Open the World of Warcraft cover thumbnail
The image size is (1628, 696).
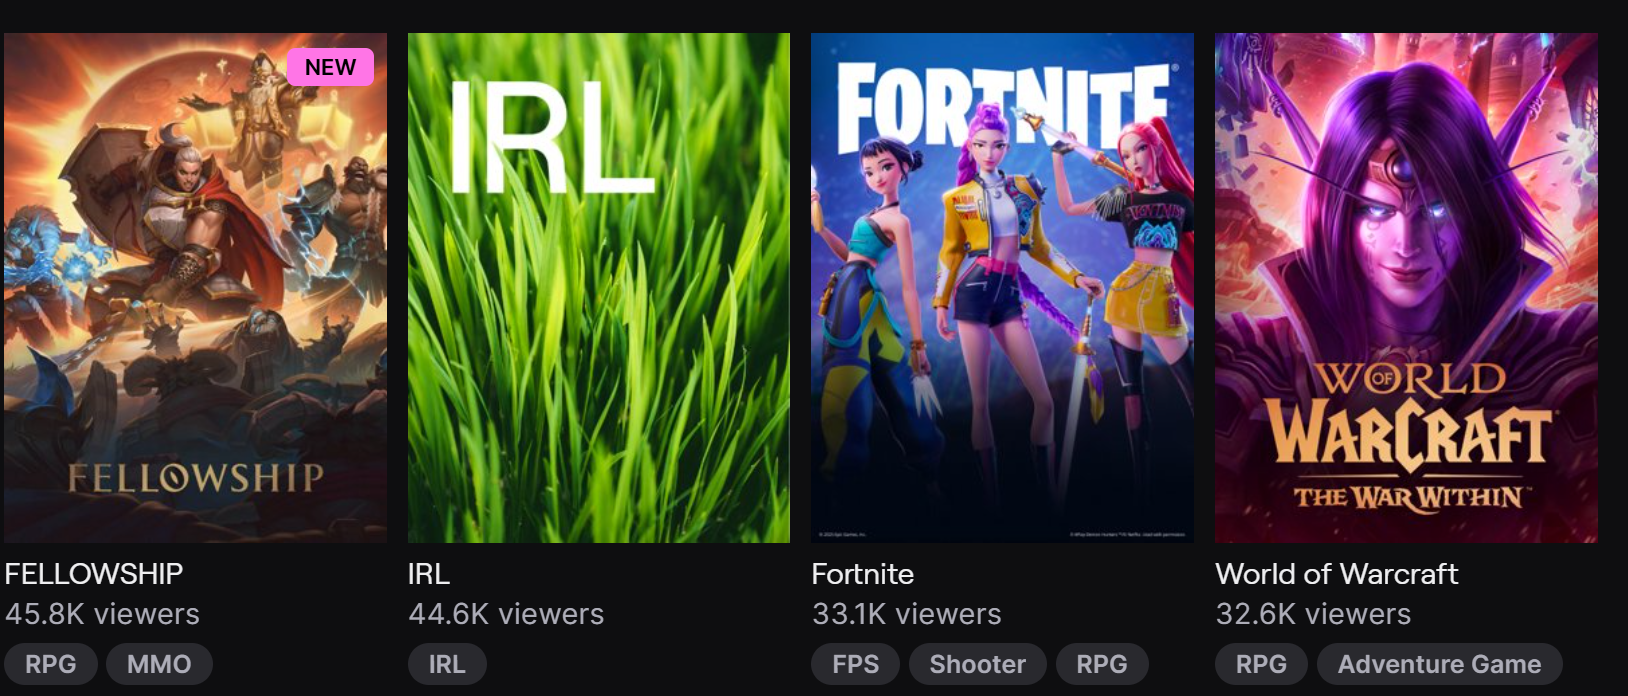click(1406, 288)
